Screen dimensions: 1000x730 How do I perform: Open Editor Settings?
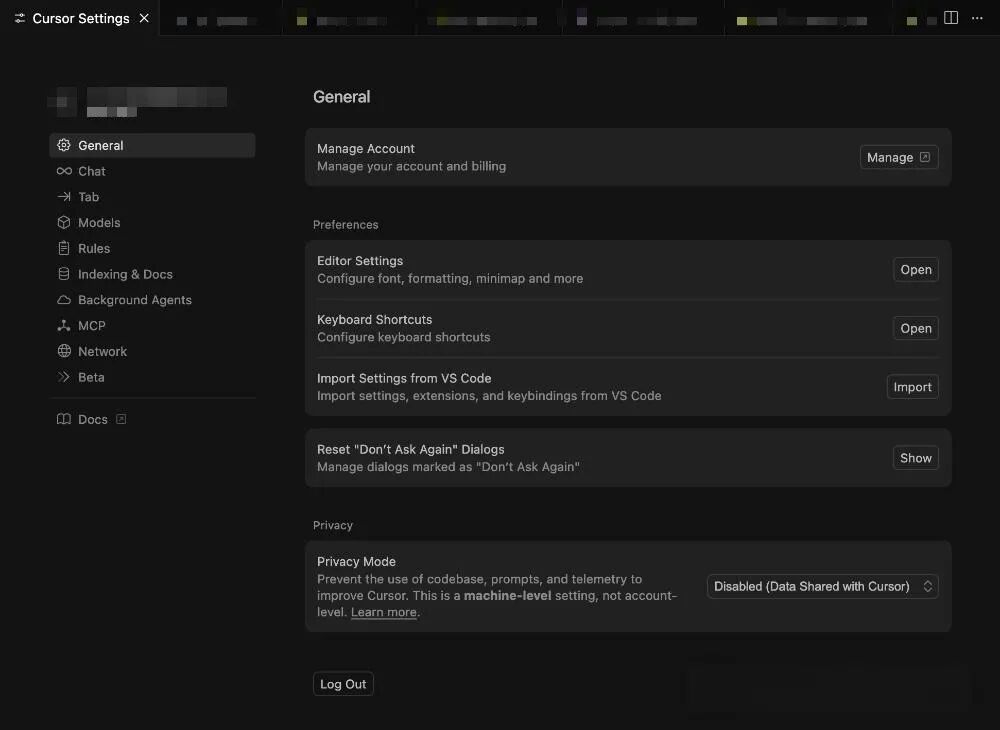click(915, 270)
